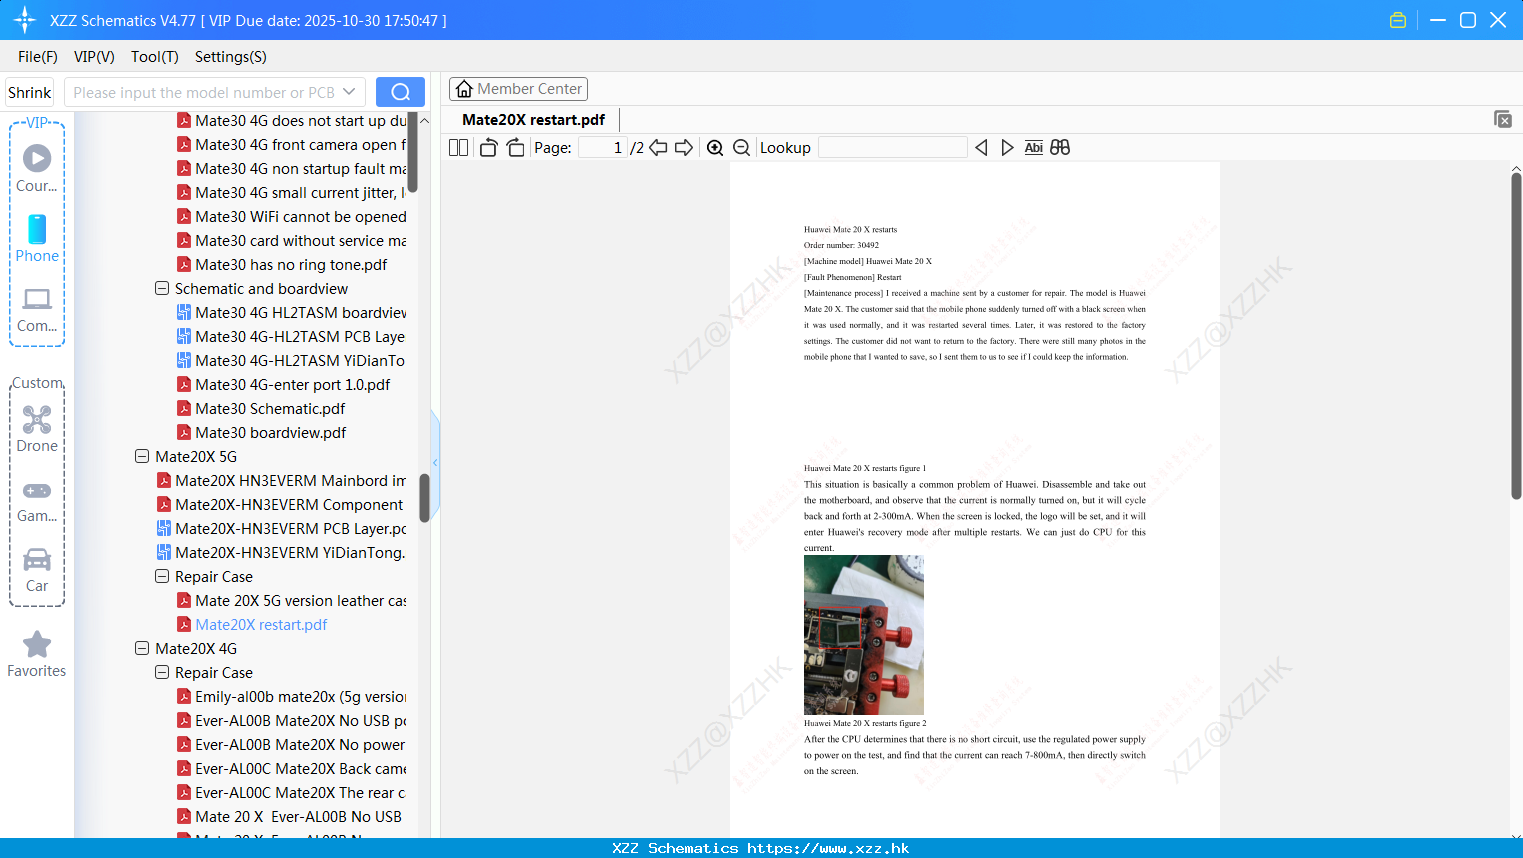The width and height of the screenshot is (1523, 858).
Task: Click the binoculars search icon
Action: (x=1060, y=148)
